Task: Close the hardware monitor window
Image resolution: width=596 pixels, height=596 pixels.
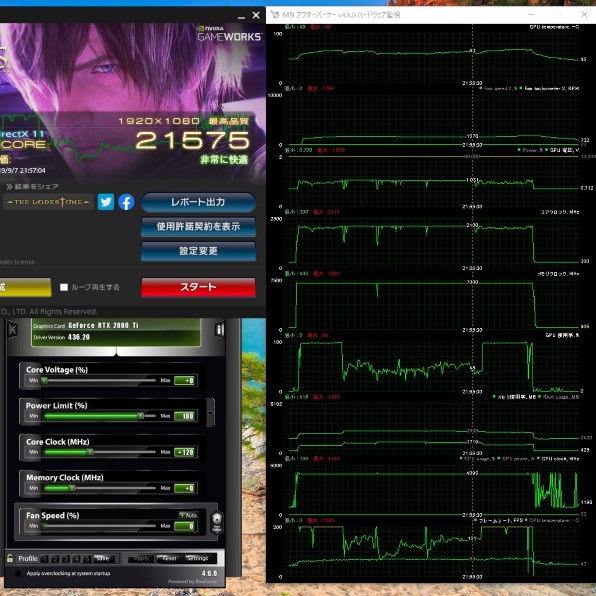Action: click(584, 14)
